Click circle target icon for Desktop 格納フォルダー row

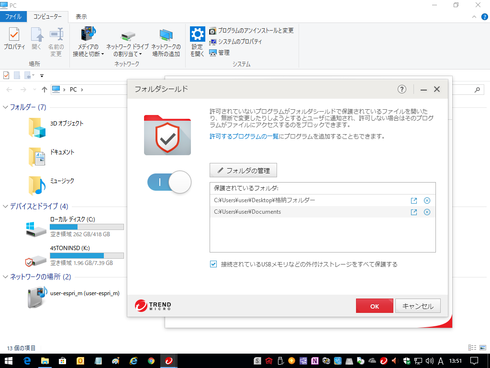[427, 200]
